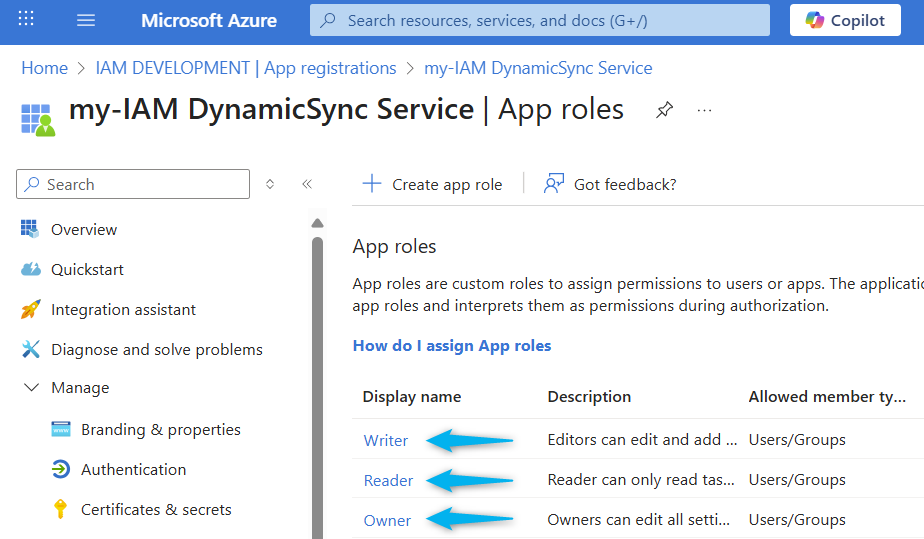The image size is (924, 539).
Task: Open Quickstart in the sidebar
Action: point(87,269)
